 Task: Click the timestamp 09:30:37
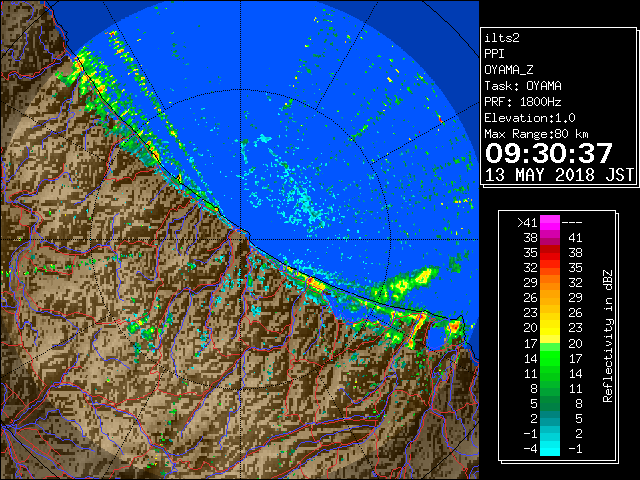548,153
